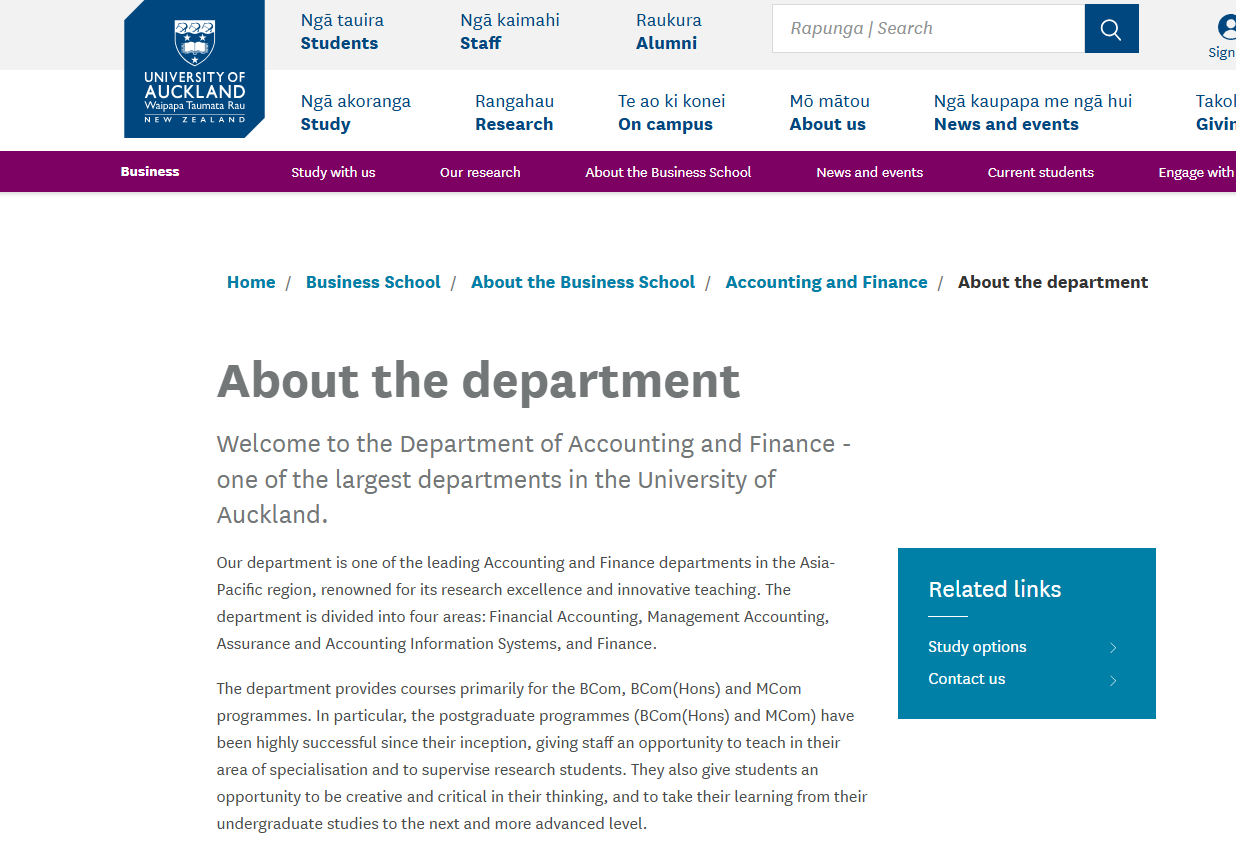Select Business in the purple bar

pos(150,172)
